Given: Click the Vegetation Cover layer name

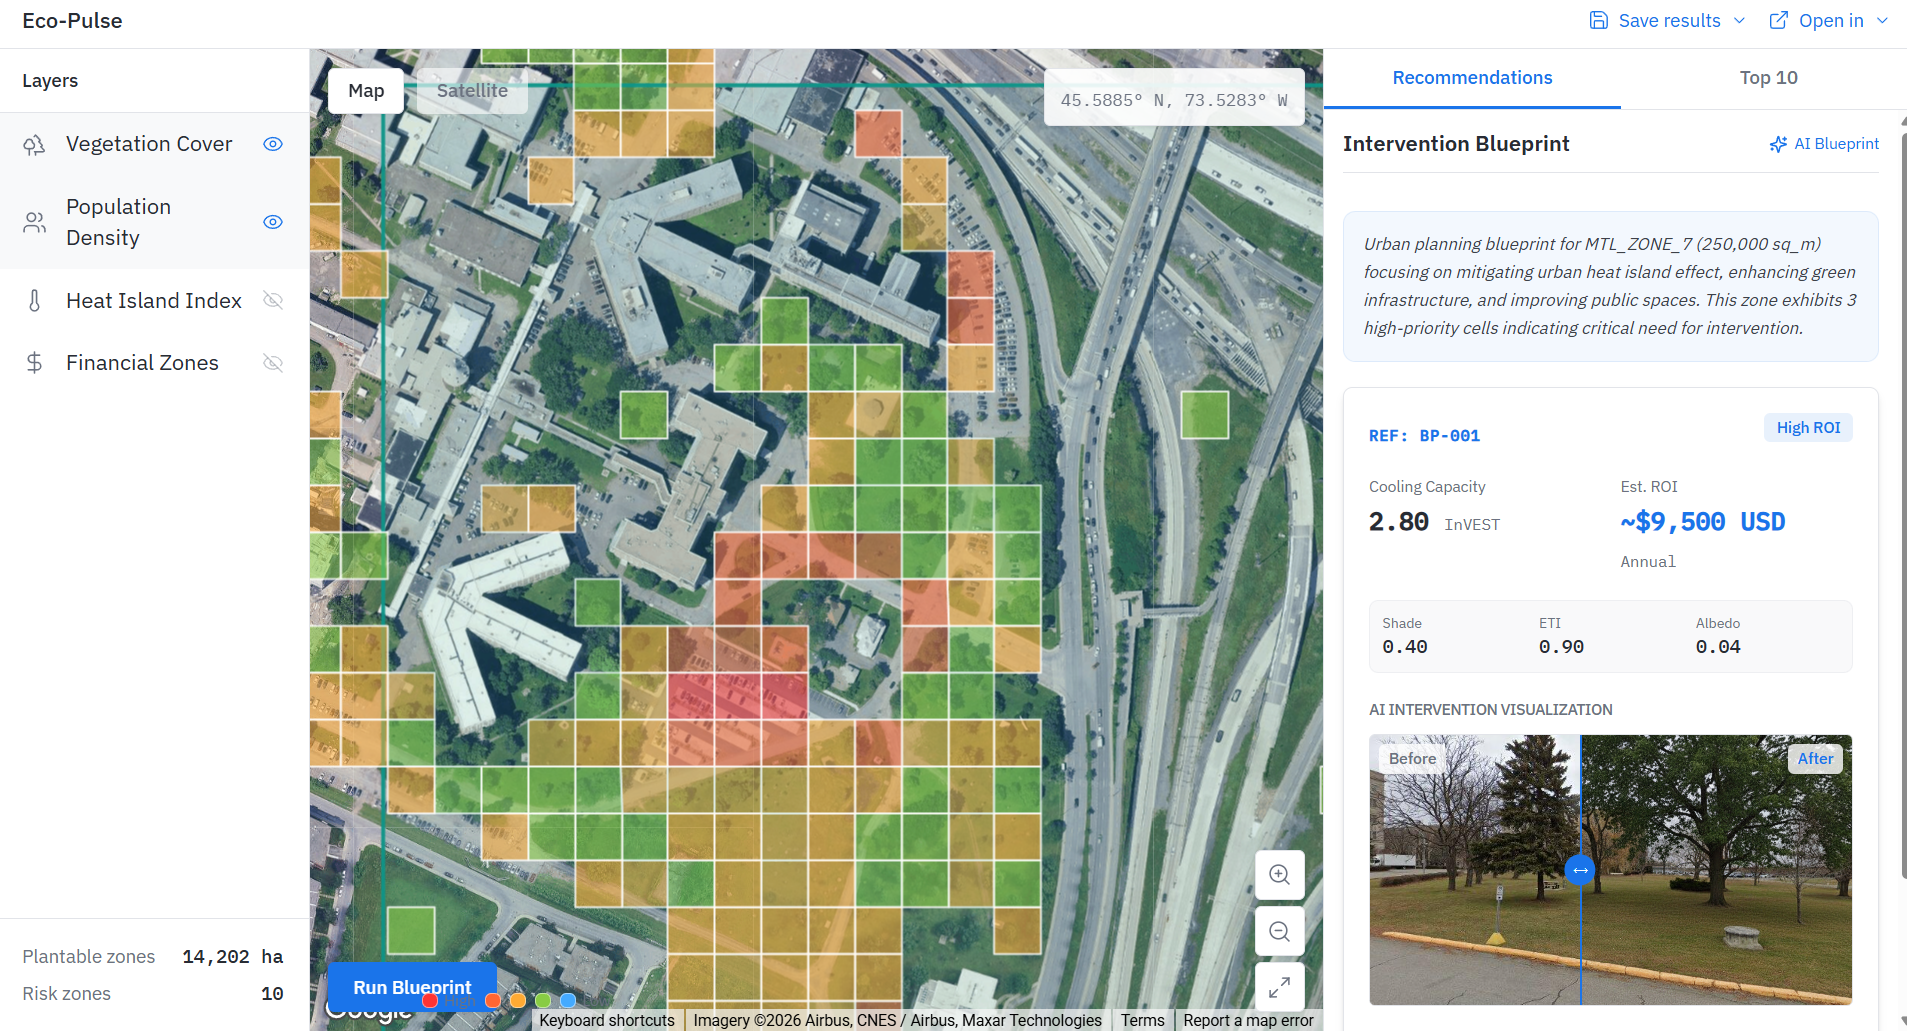Looking at the screenshot, I should coord(149,144).
